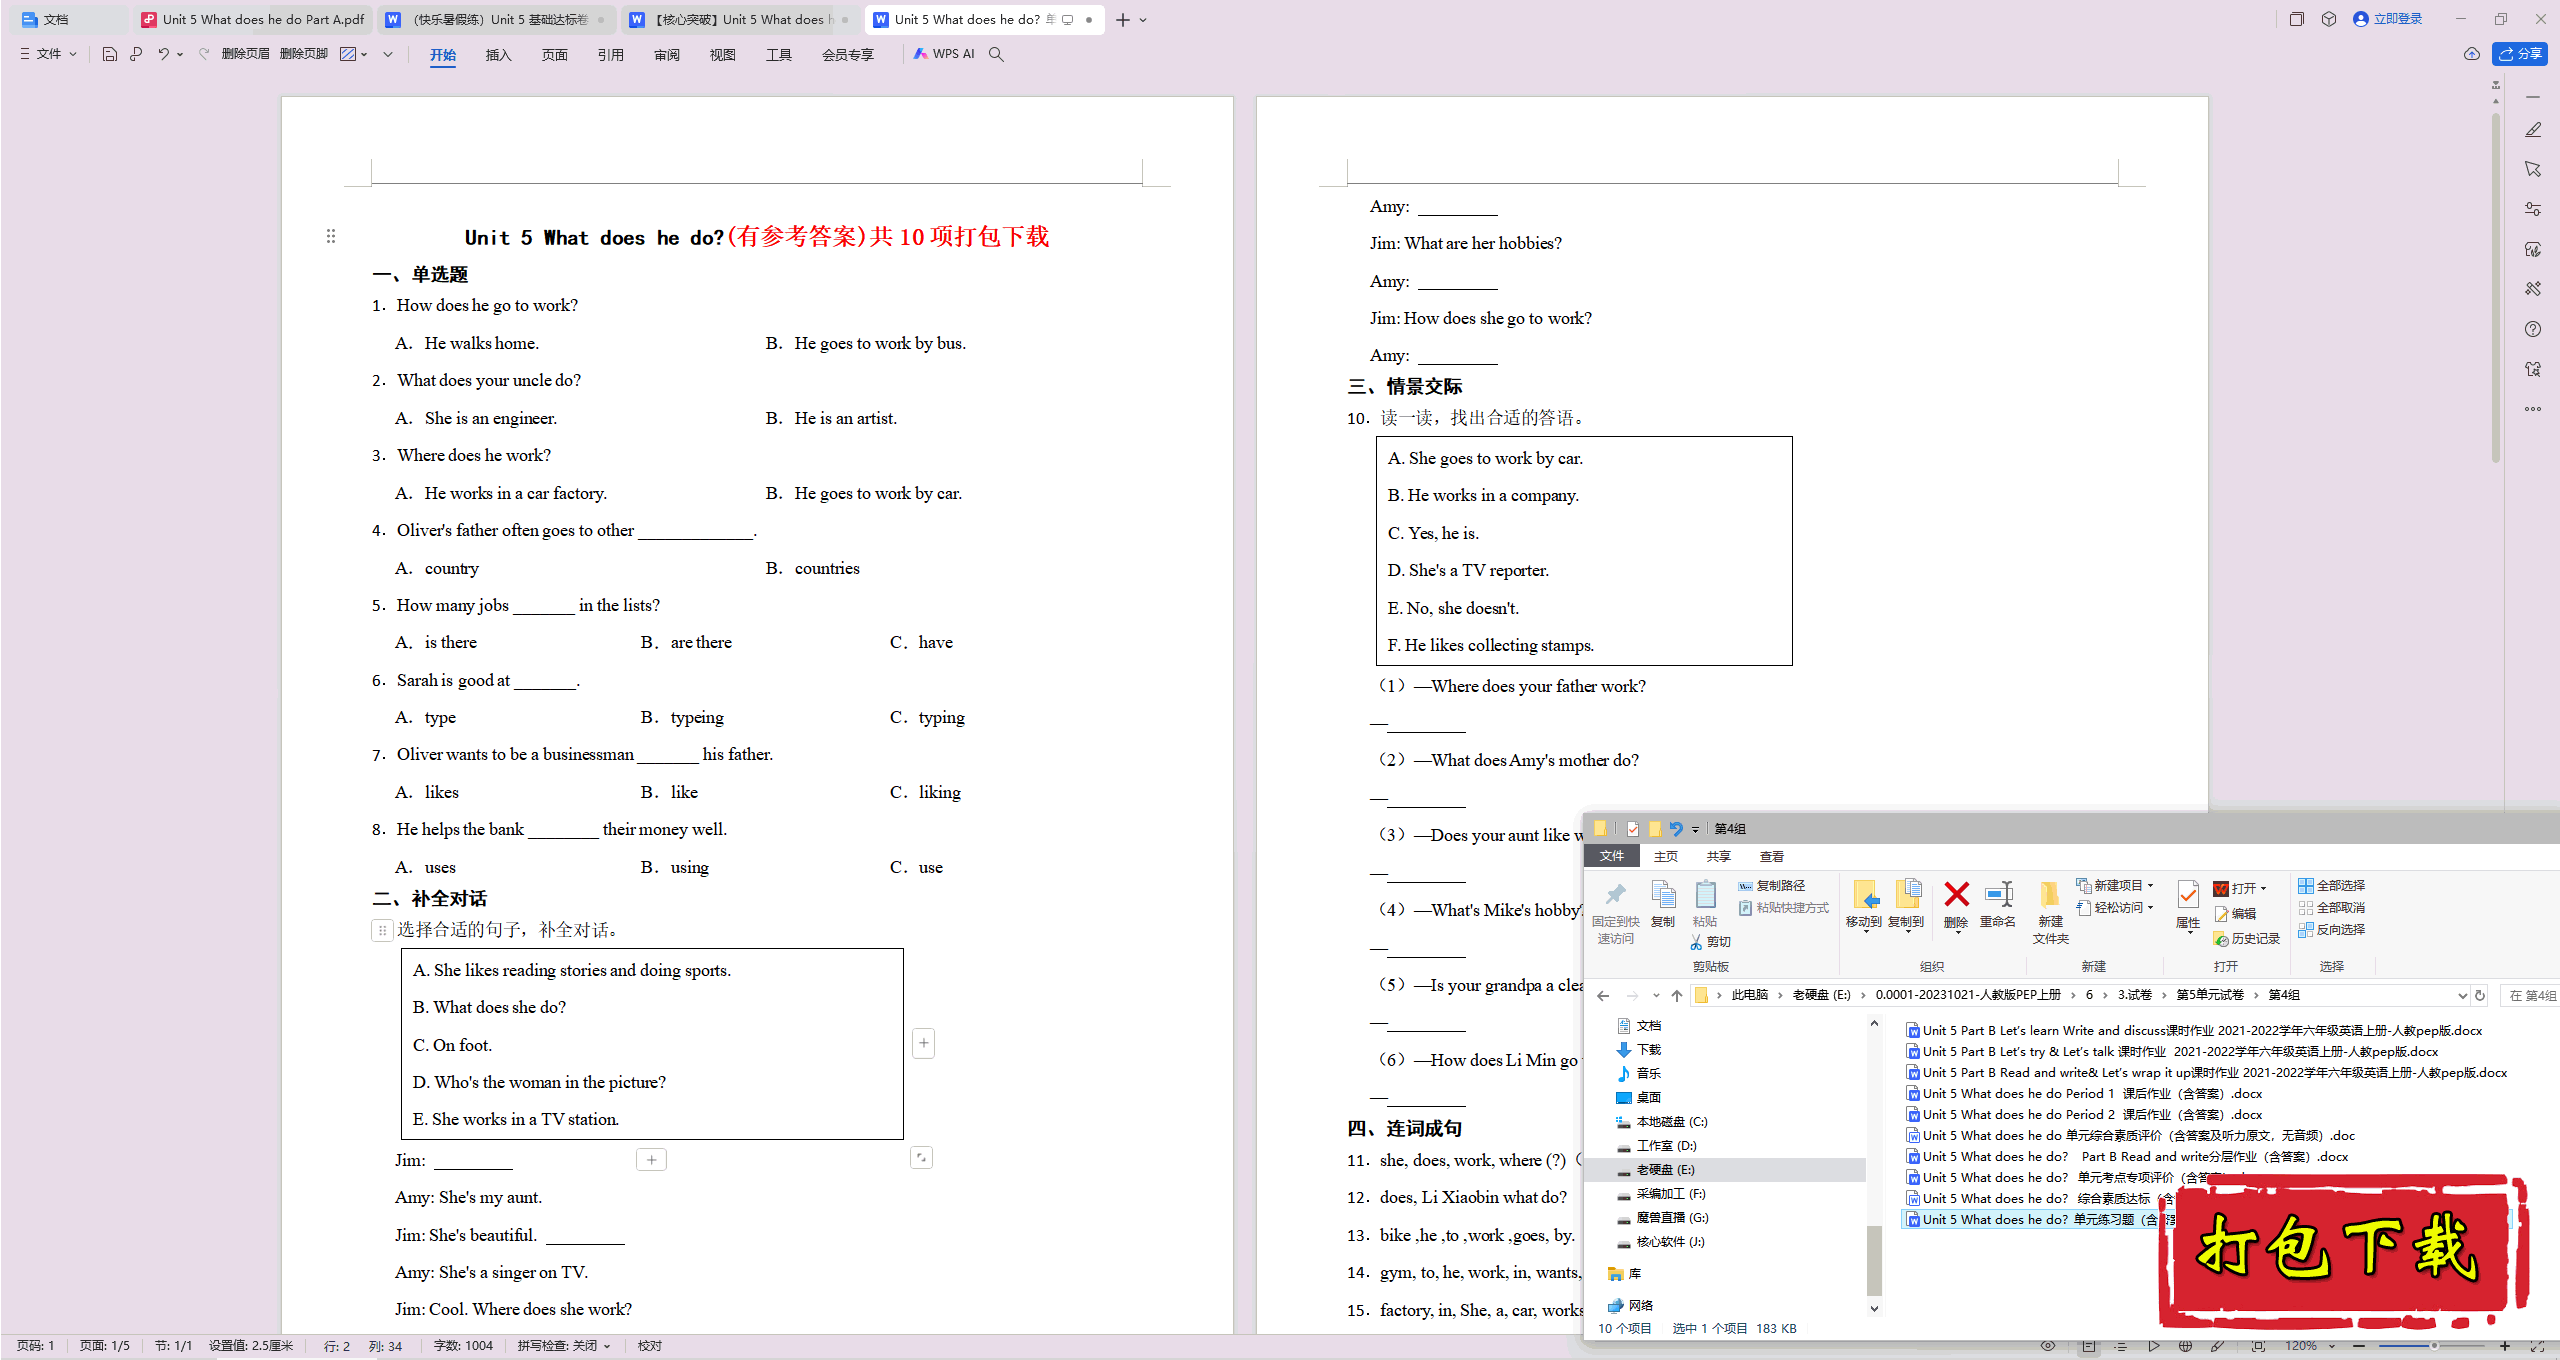2560x1360 pixels.
Task: Switch to the 审阅 ribbon tab
Action: 666,55
